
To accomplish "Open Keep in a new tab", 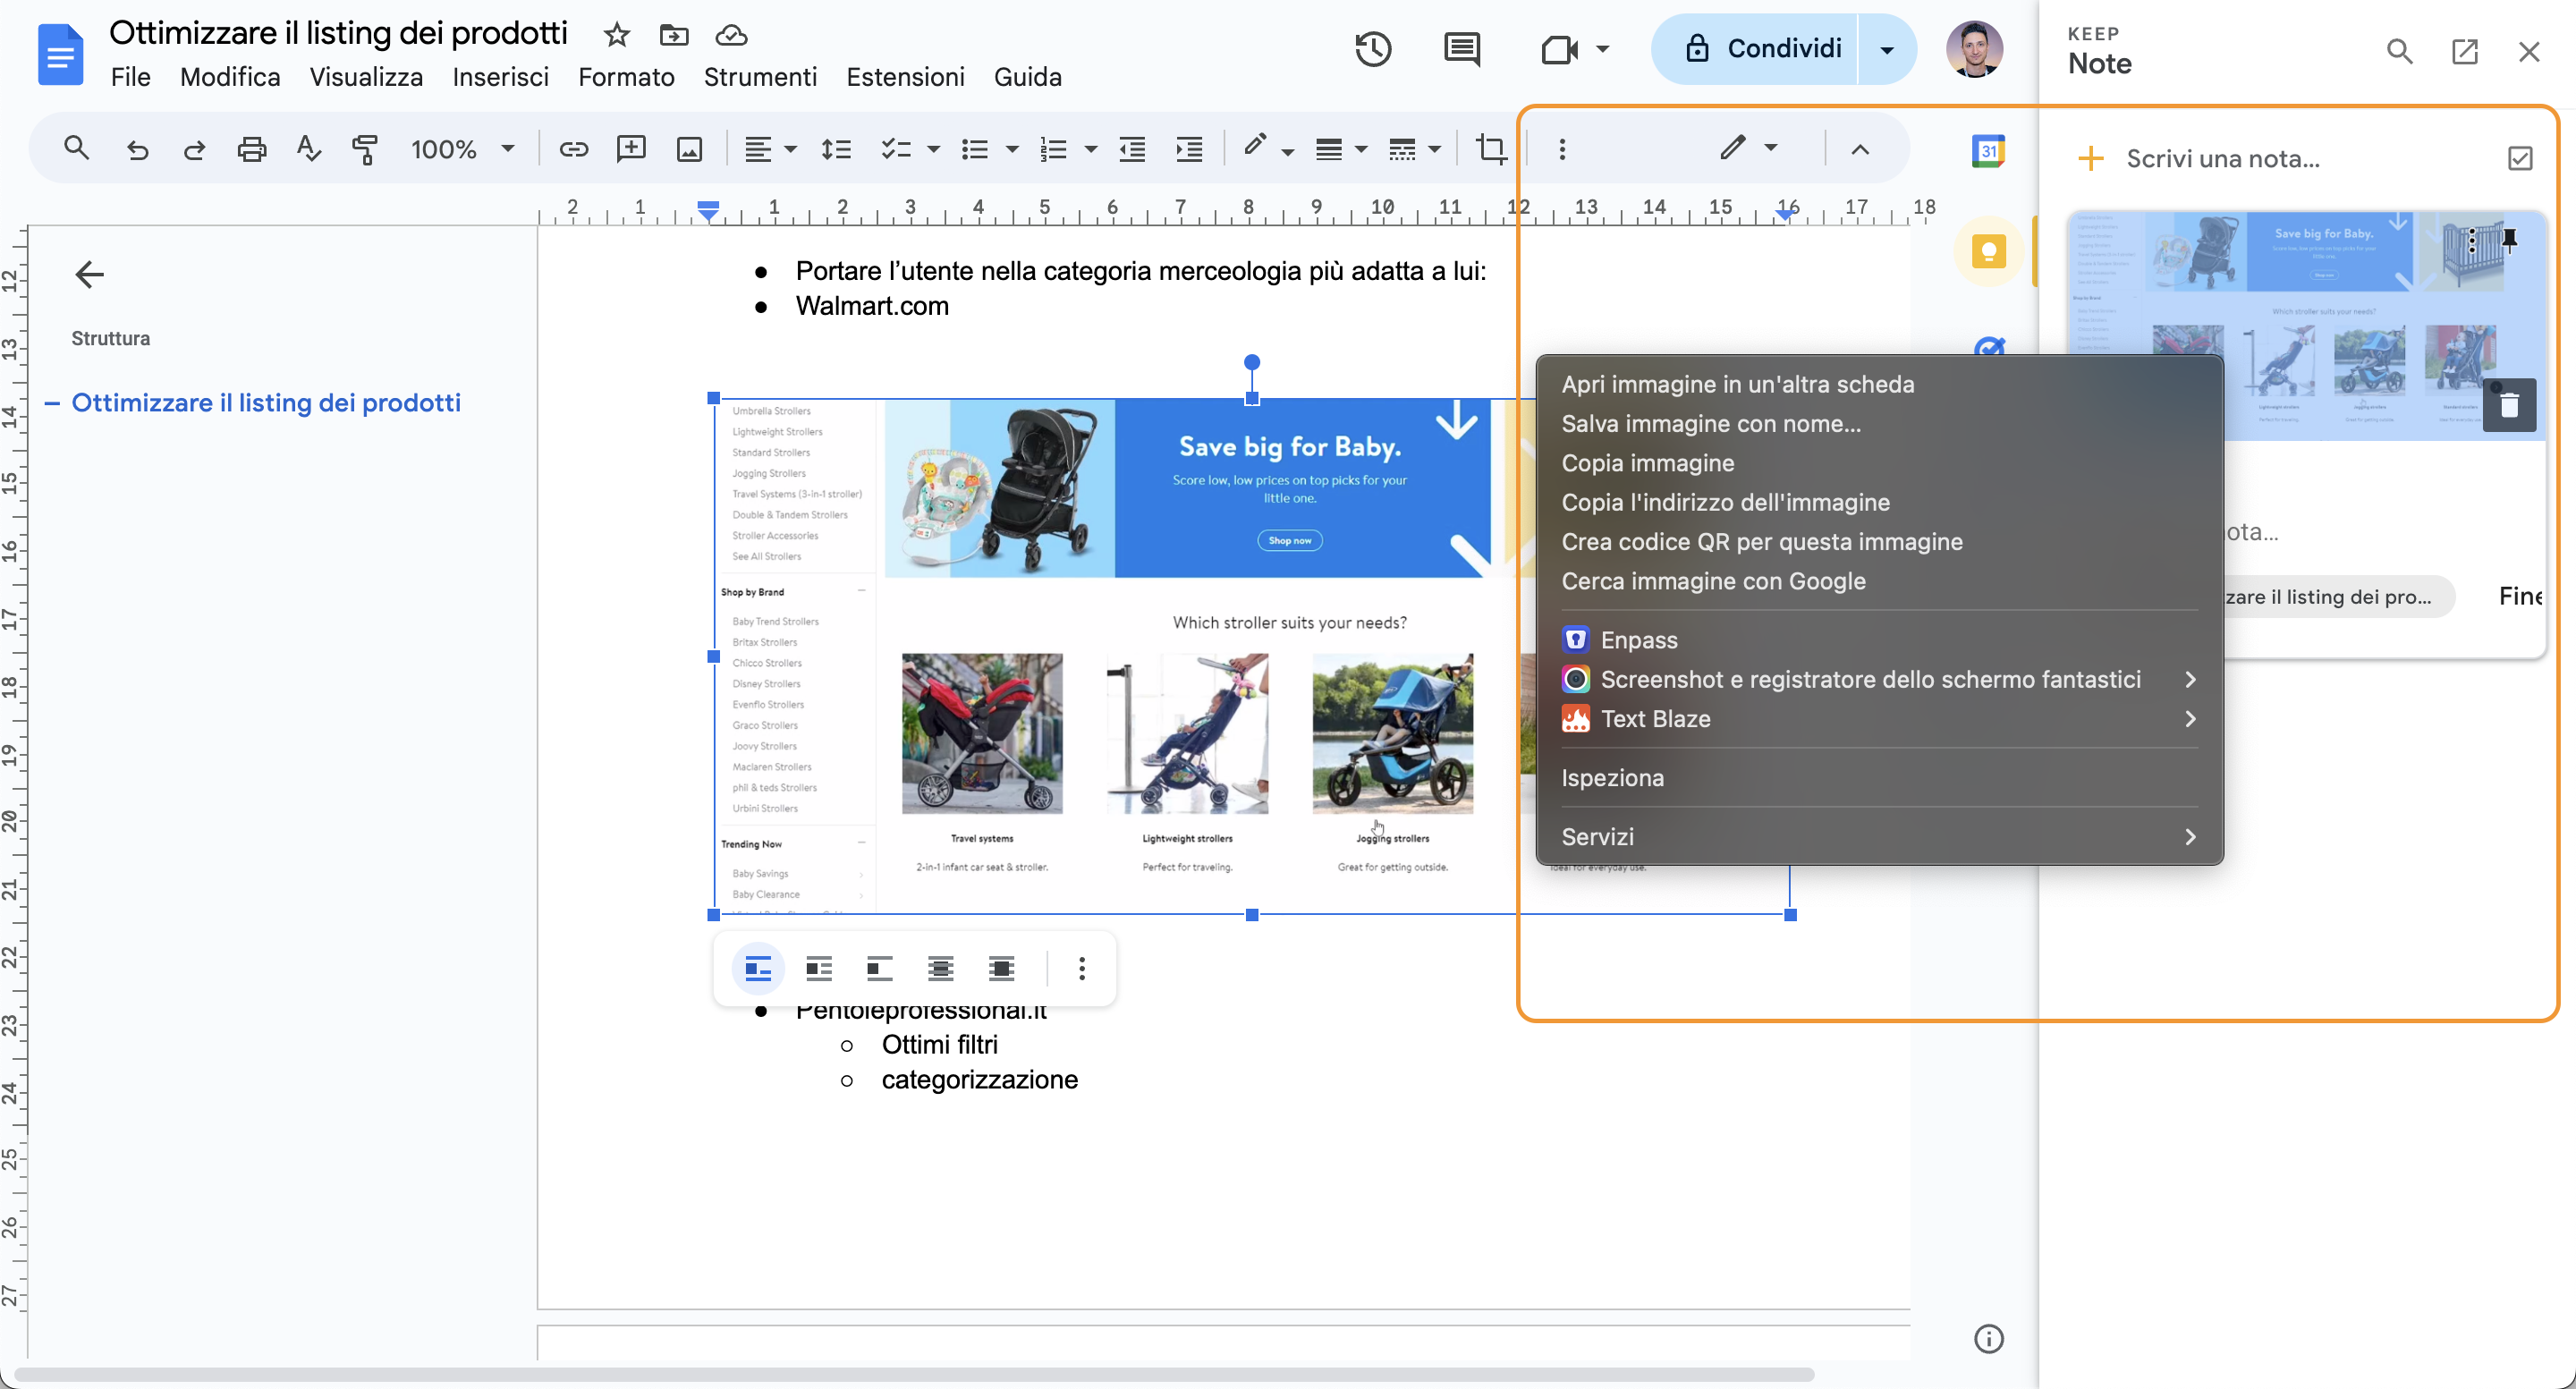I will [2464, 52].
